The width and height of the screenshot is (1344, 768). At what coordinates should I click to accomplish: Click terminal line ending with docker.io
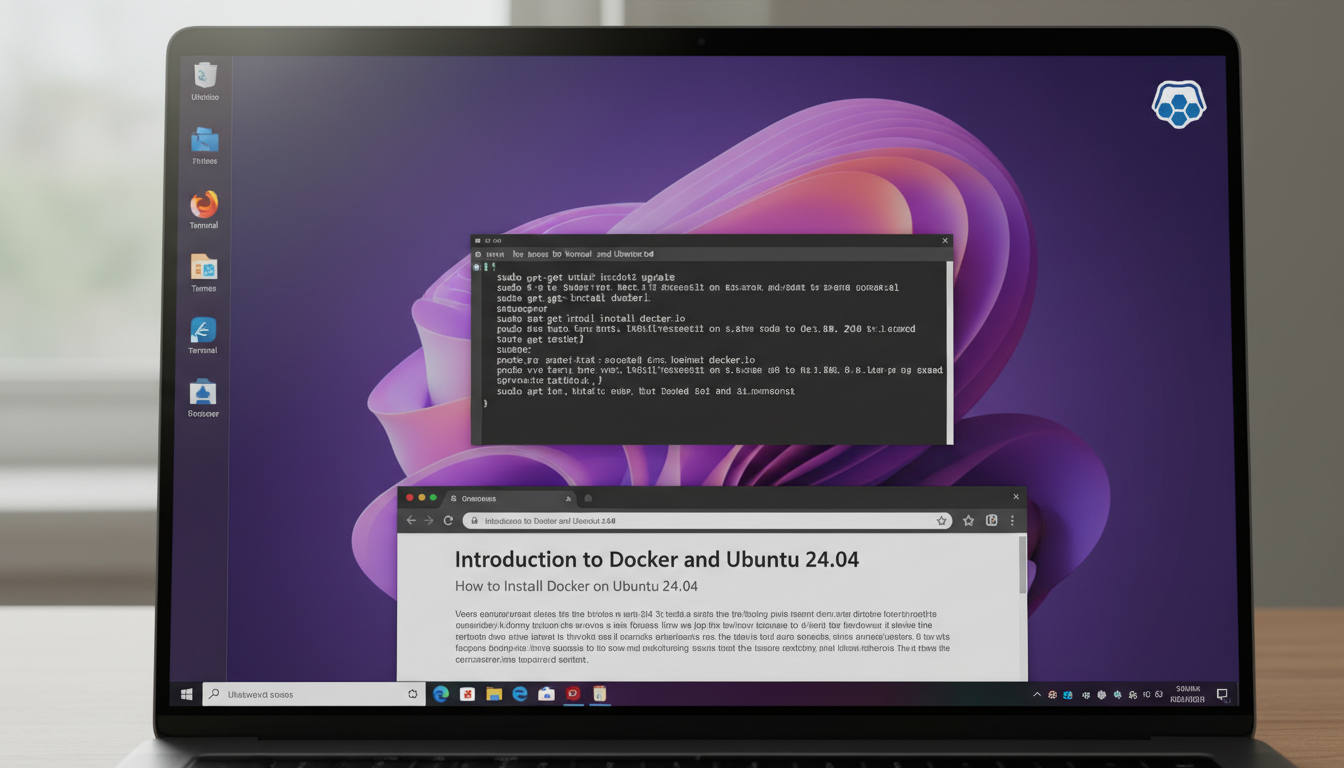(x=590, y=319)
